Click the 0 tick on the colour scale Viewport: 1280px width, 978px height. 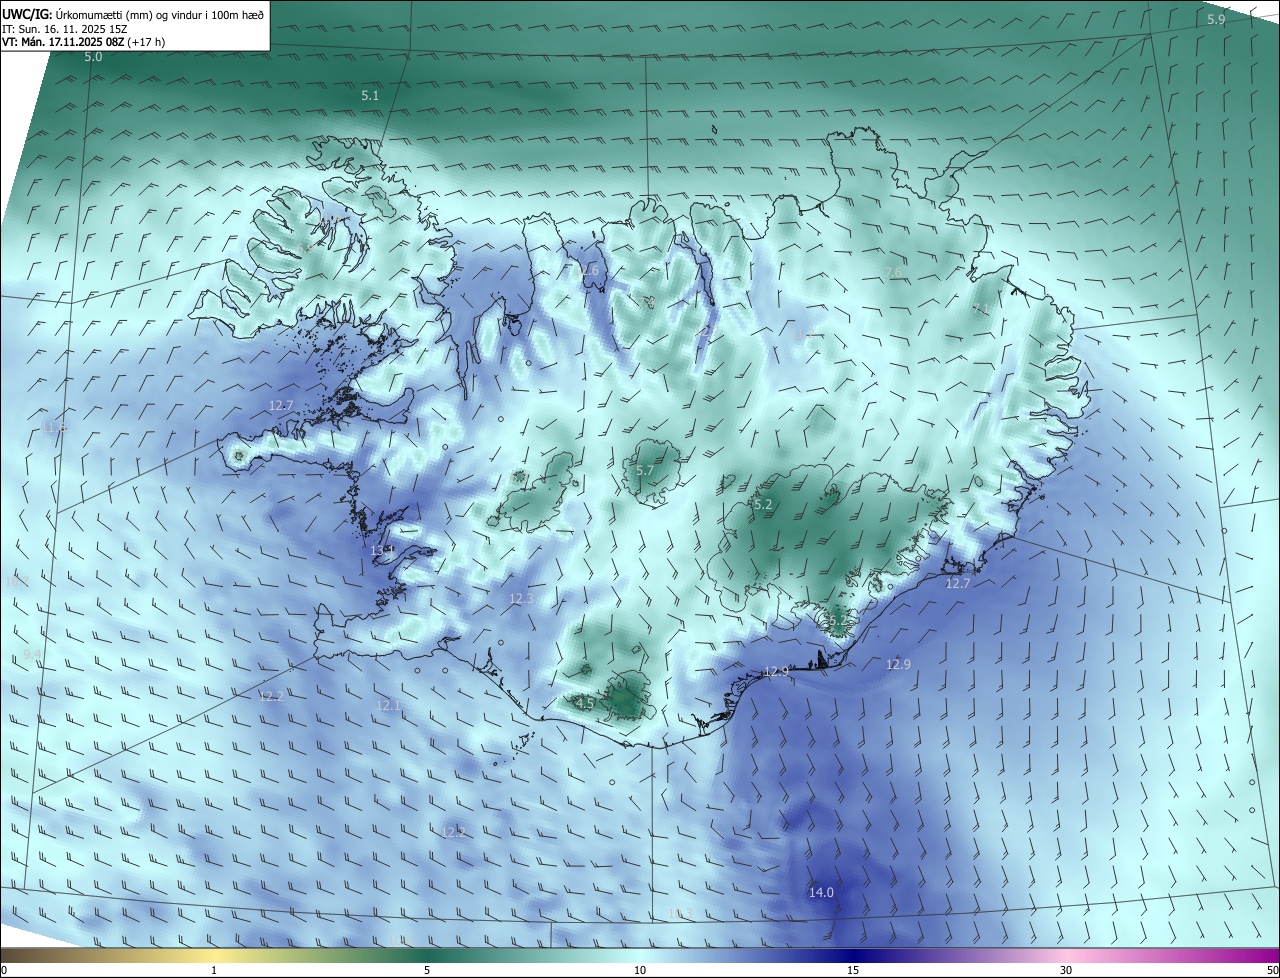pyautogui.click(x=4, y=970)
